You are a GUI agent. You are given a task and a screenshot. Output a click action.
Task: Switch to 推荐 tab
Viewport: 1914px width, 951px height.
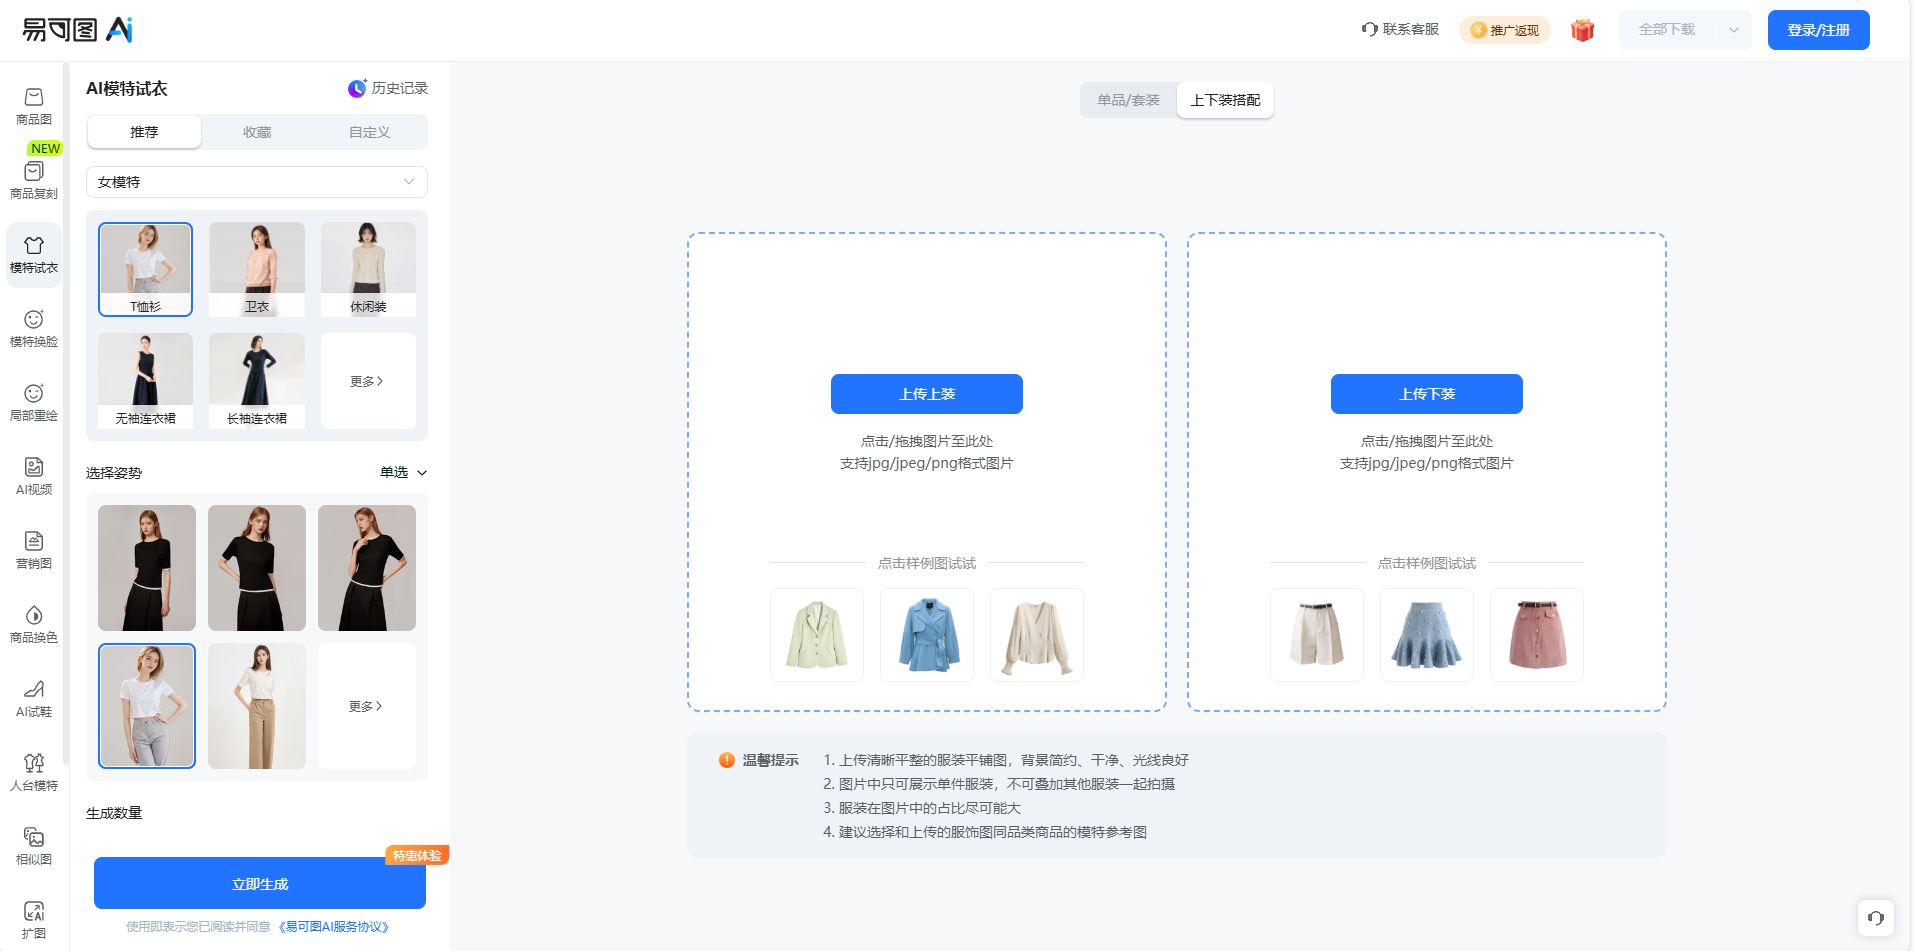[144, 132]
